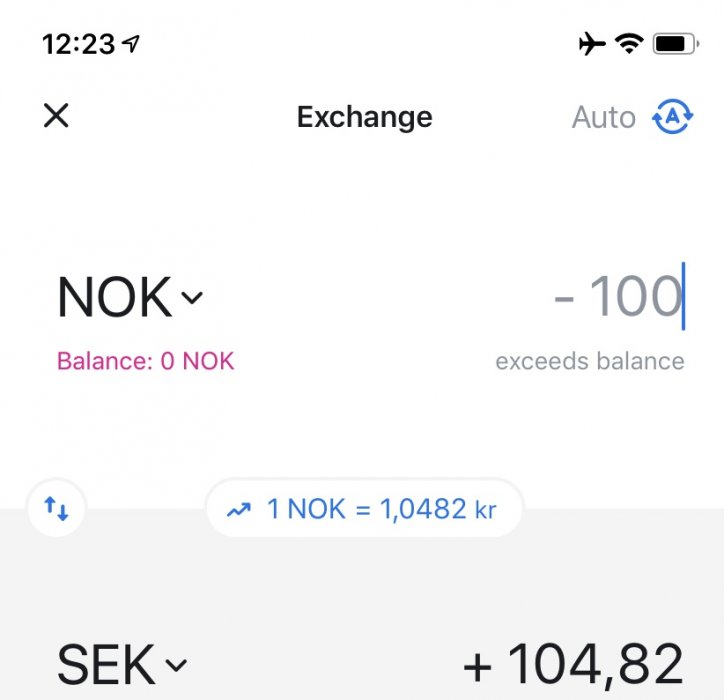Tap the airplane mode status icon
This screenshot has height=700, width=724.
point(592,43)
